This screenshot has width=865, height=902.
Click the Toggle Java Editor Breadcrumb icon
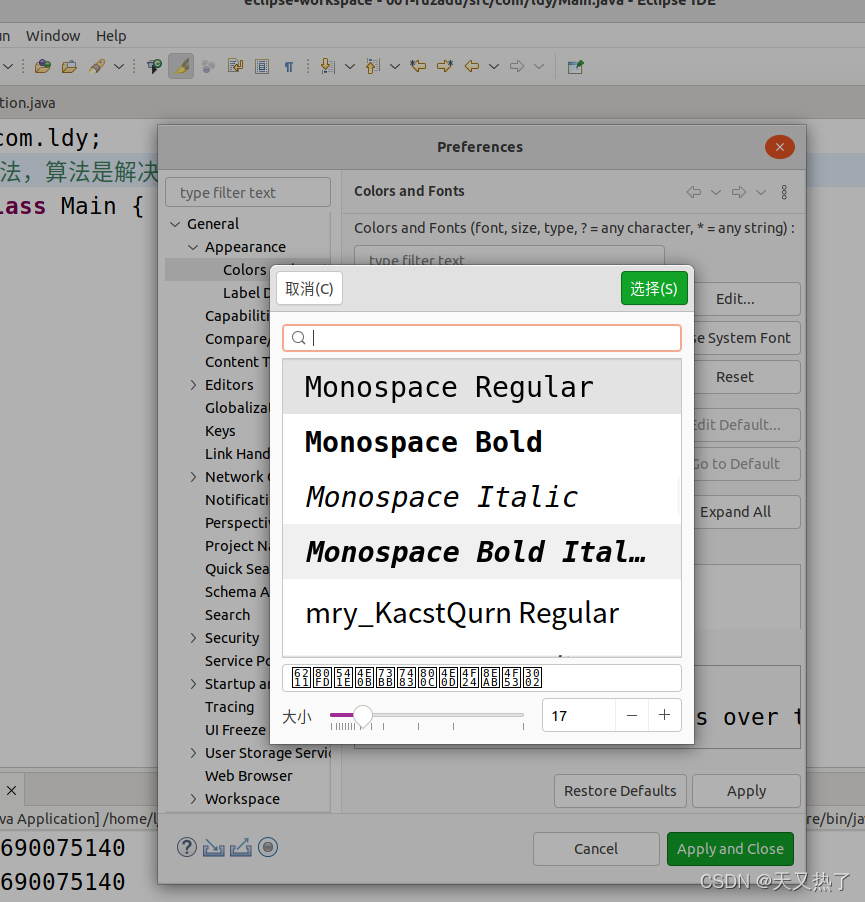[154, 66]
